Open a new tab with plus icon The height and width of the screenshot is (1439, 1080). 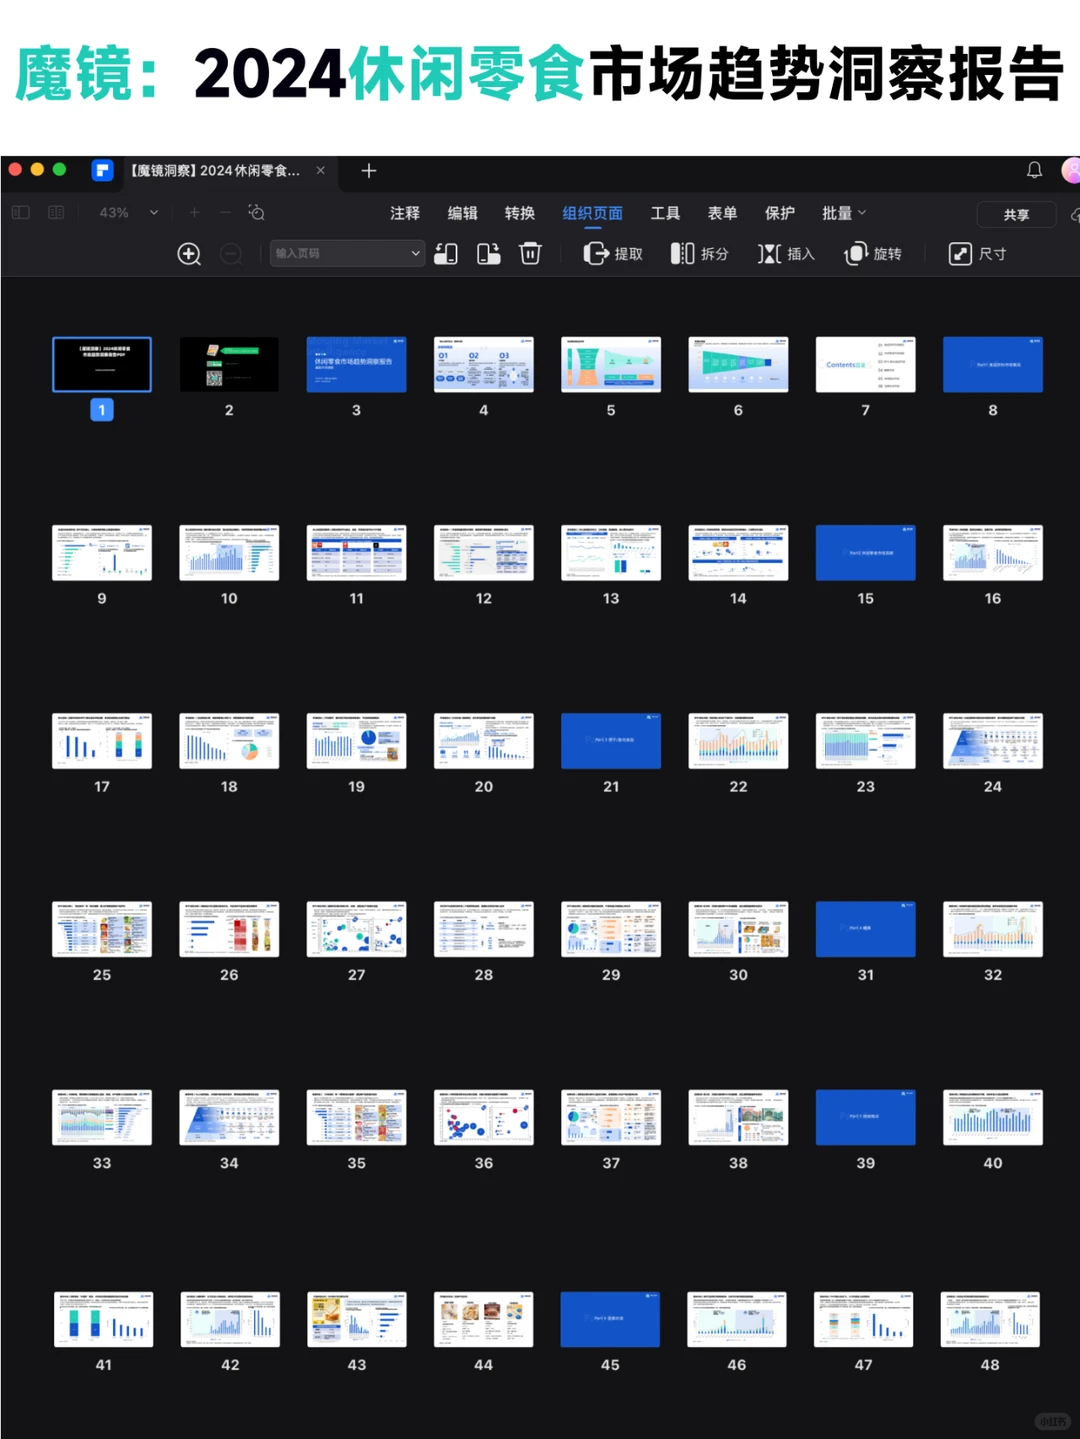pyautogui.click(x=368, y=171)
